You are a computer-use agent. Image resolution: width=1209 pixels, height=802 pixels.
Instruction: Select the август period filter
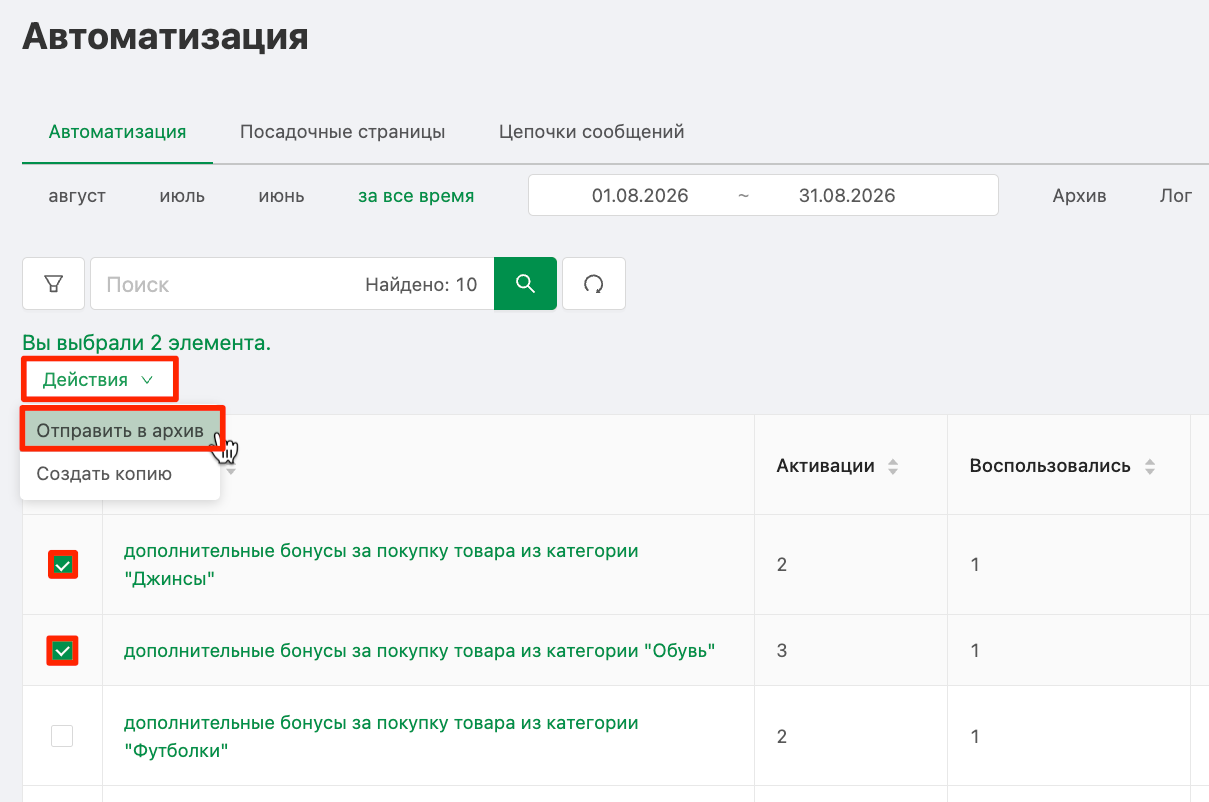point(77,196)
